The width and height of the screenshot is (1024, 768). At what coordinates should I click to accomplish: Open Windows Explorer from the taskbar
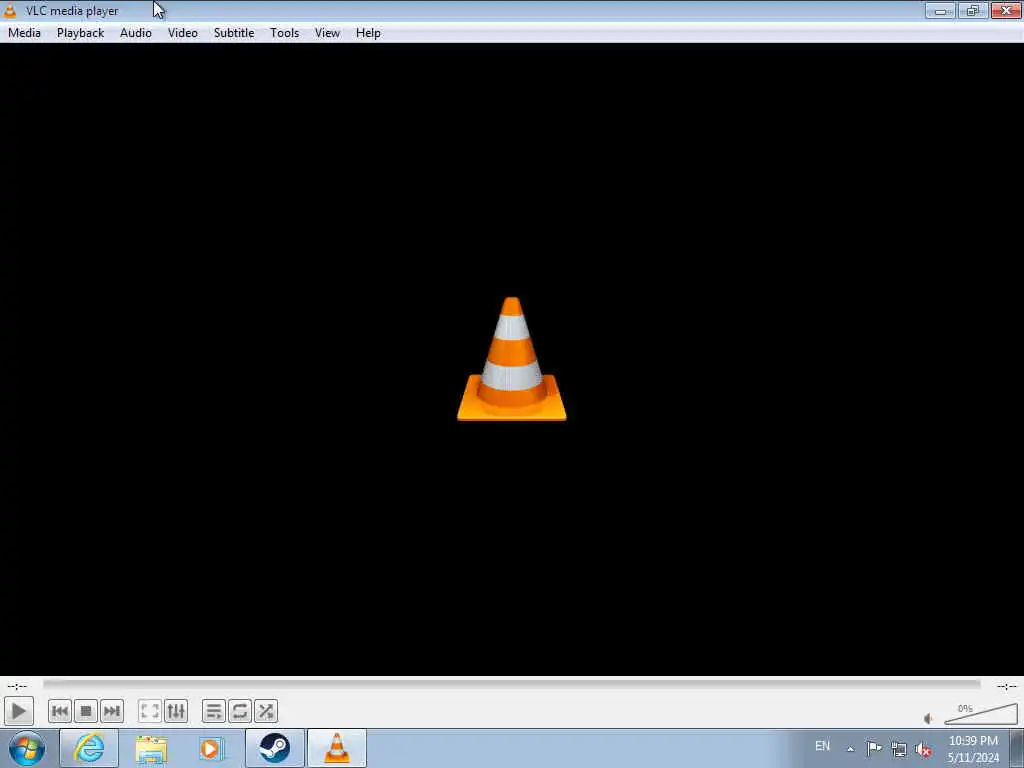coord(151,748)
